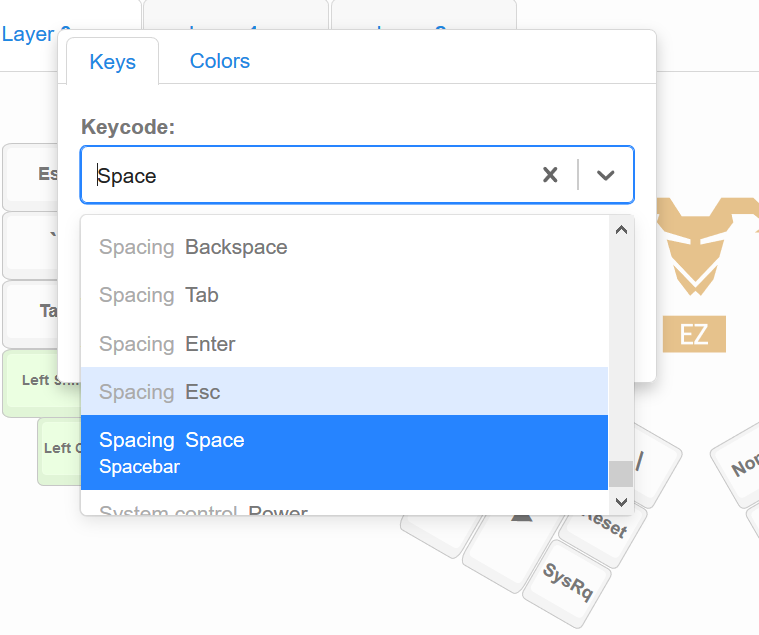
Task: Select the SysRq key on the keyboard
Action: pos(567,584)
